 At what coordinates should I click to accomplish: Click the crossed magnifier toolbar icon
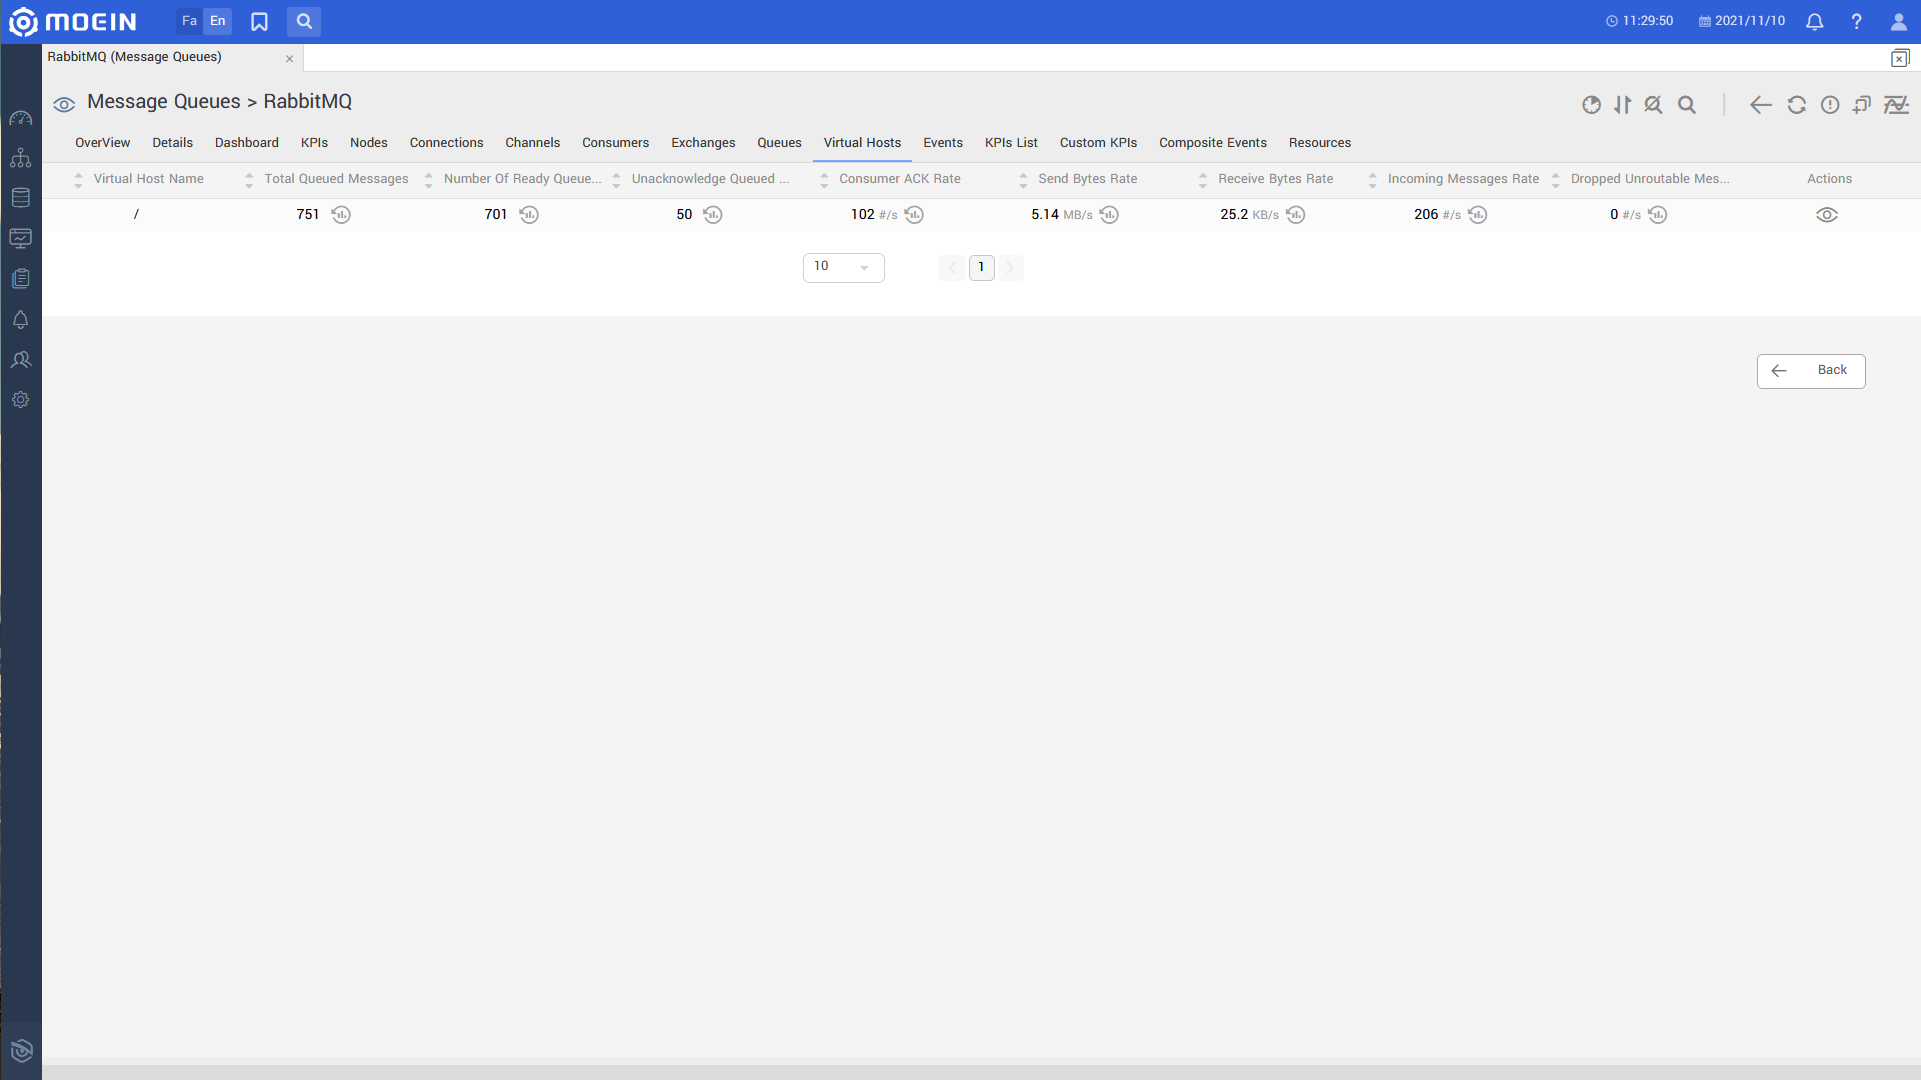[x=1653, y=105]
